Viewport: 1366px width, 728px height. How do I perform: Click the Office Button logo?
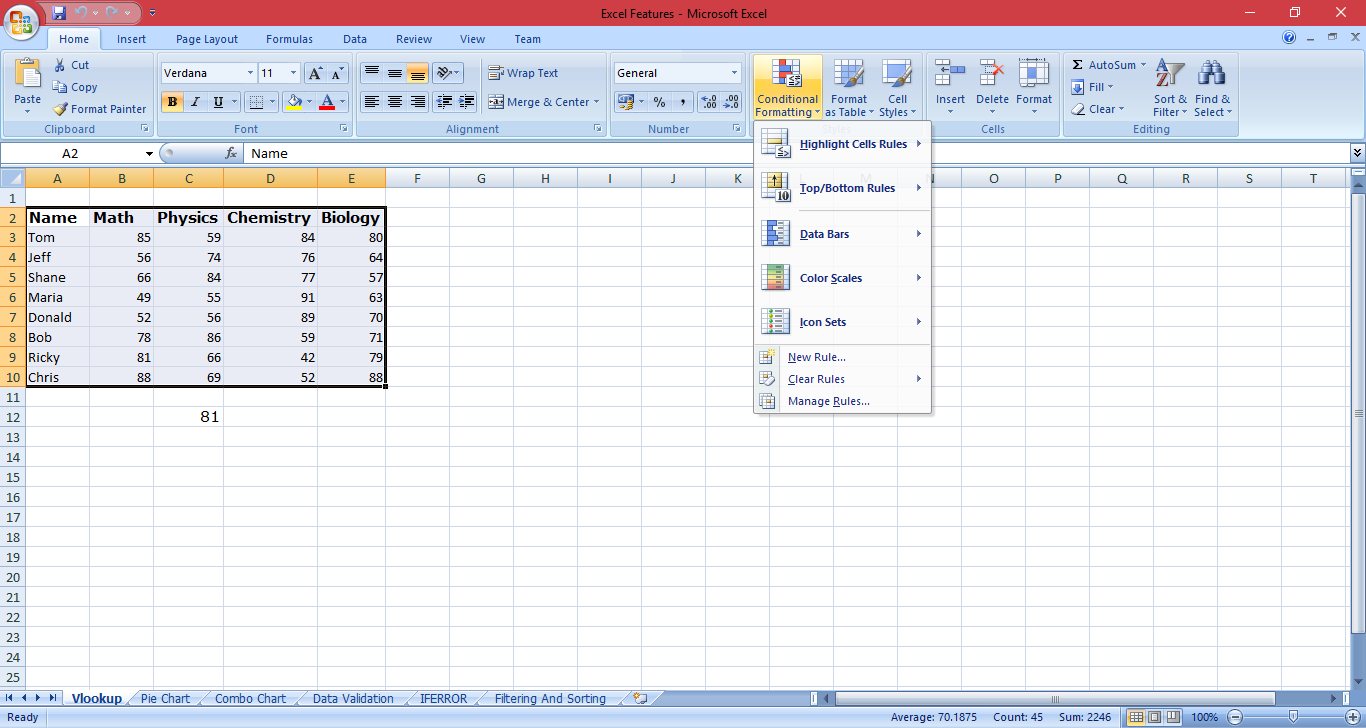click(x=22, y=20)
